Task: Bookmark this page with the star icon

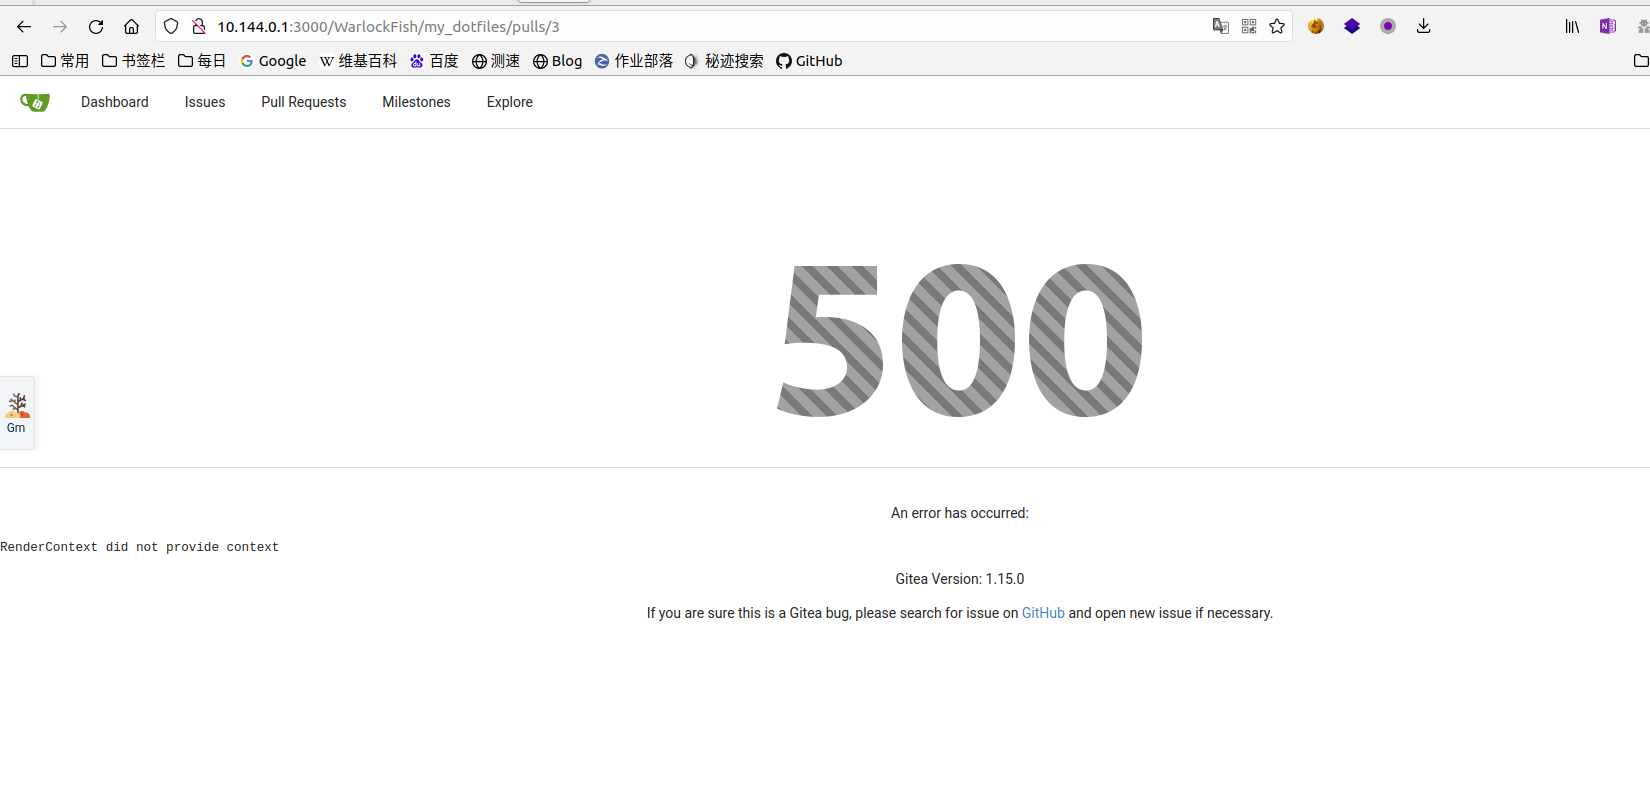Action: [x=1277, y=27]
